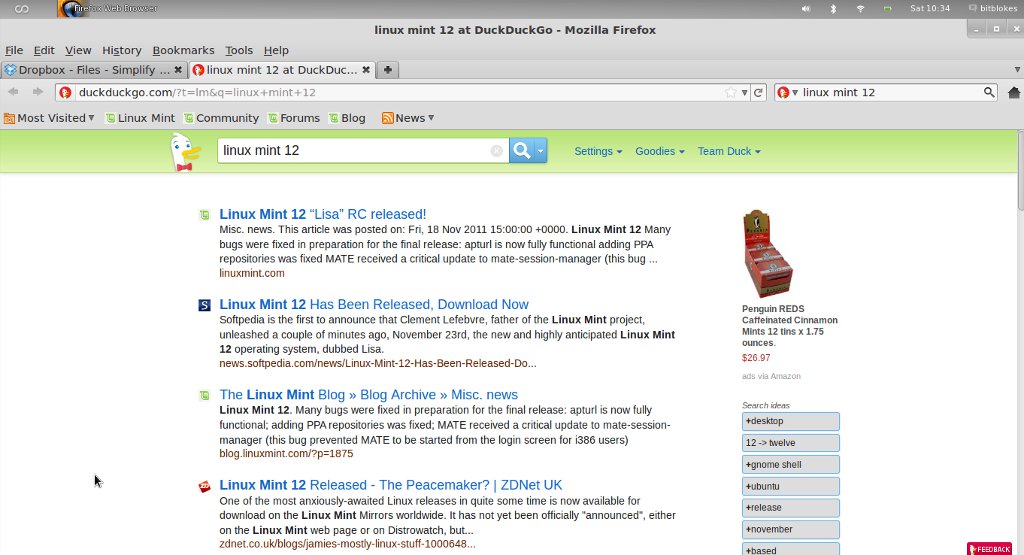Open the Forums bookmark
Viewport: 1024px width, 555px height.
[294, 118]
